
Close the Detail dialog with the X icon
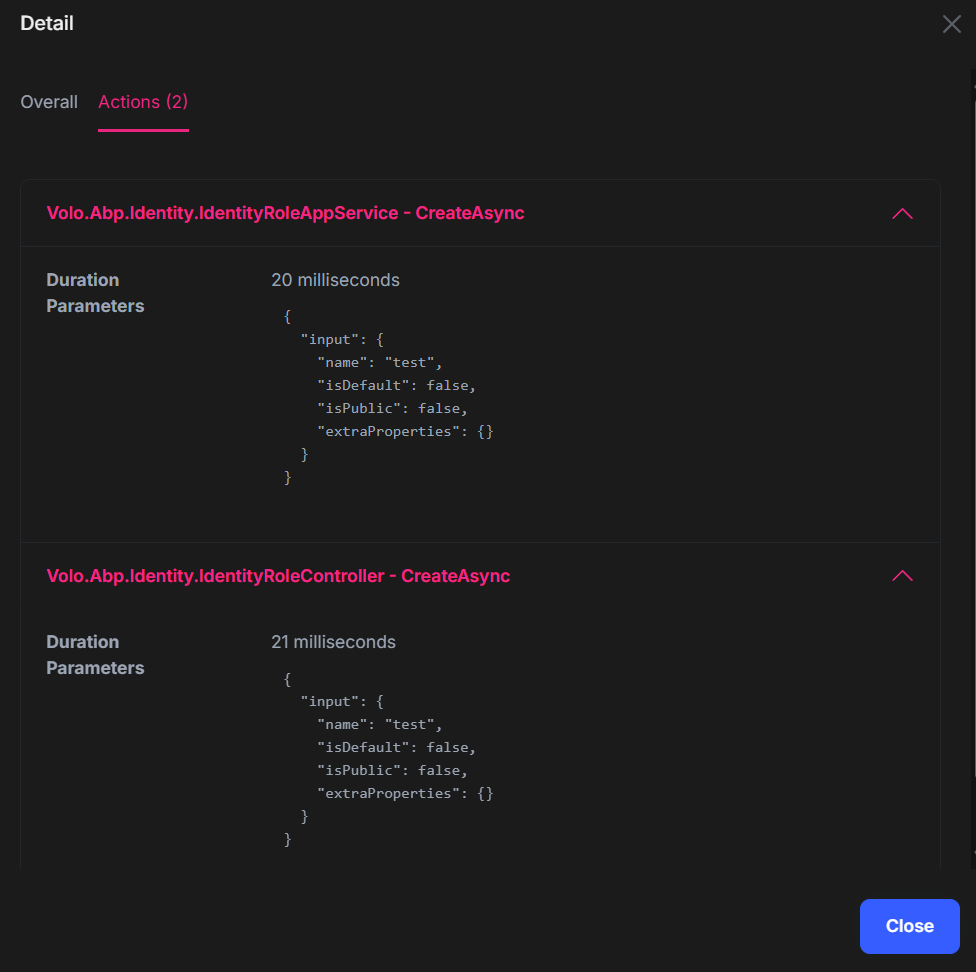tap(951, 24)
